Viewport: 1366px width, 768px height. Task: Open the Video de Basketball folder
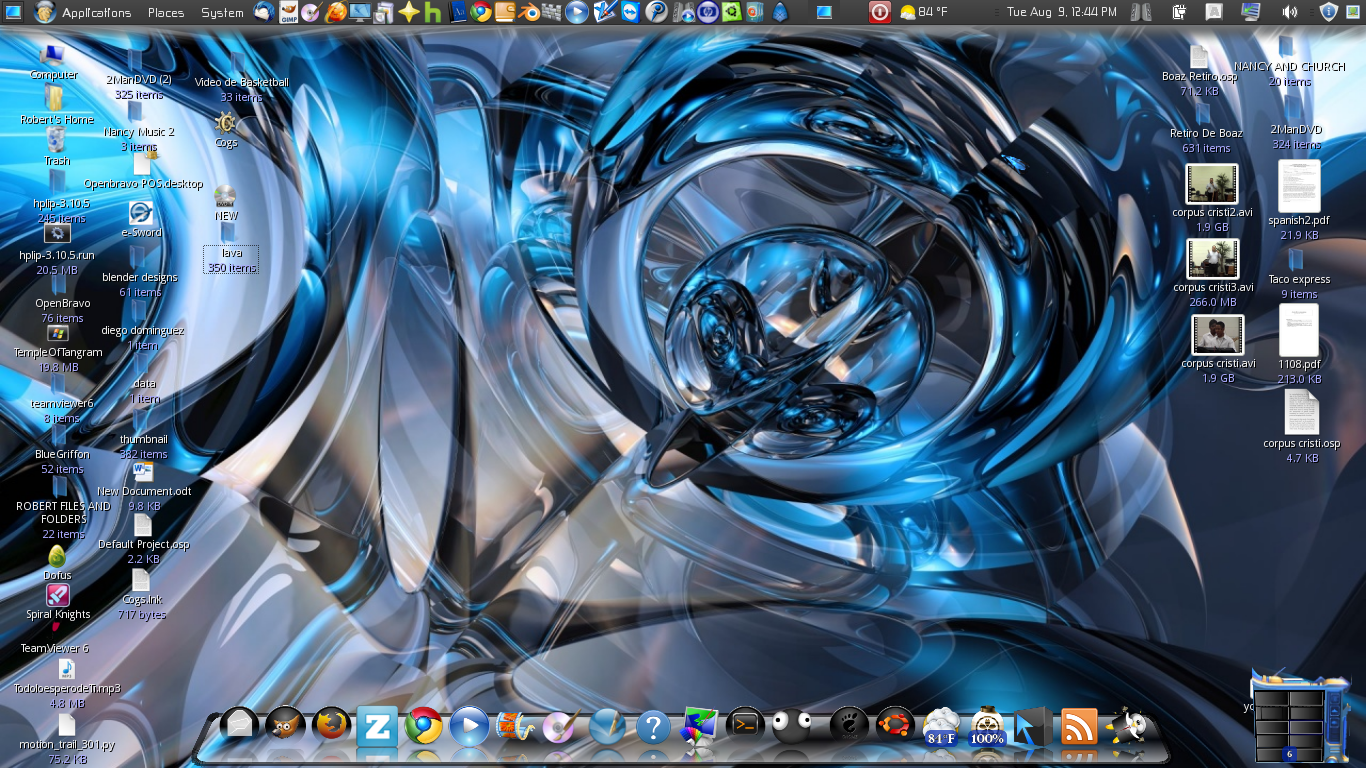(x=241, y=78)
